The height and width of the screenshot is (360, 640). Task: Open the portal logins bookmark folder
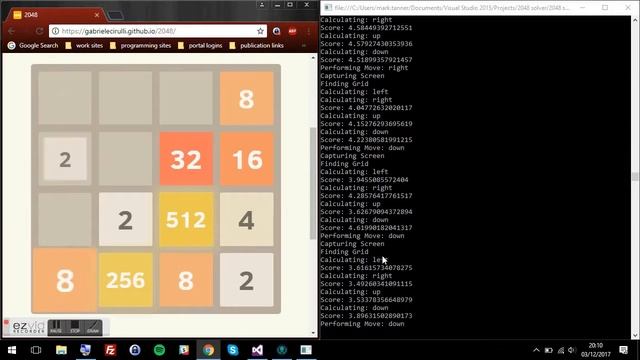pos(200,46)
